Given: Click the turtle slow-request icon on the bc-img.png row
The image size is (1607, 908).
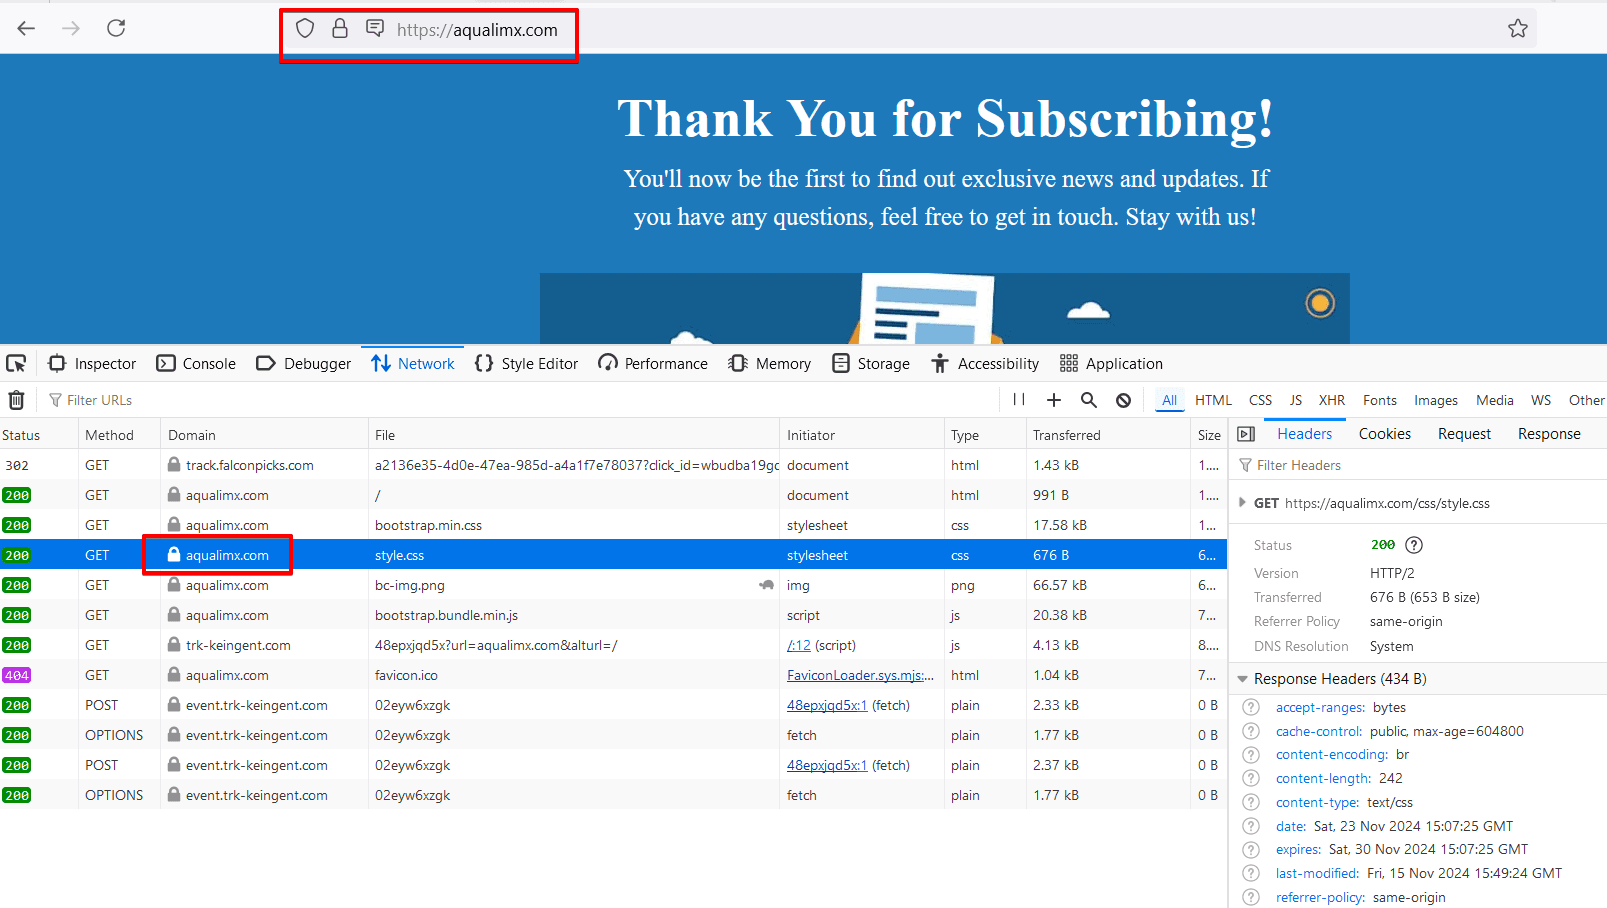Looking at the screenshot, I should [766, 585].
